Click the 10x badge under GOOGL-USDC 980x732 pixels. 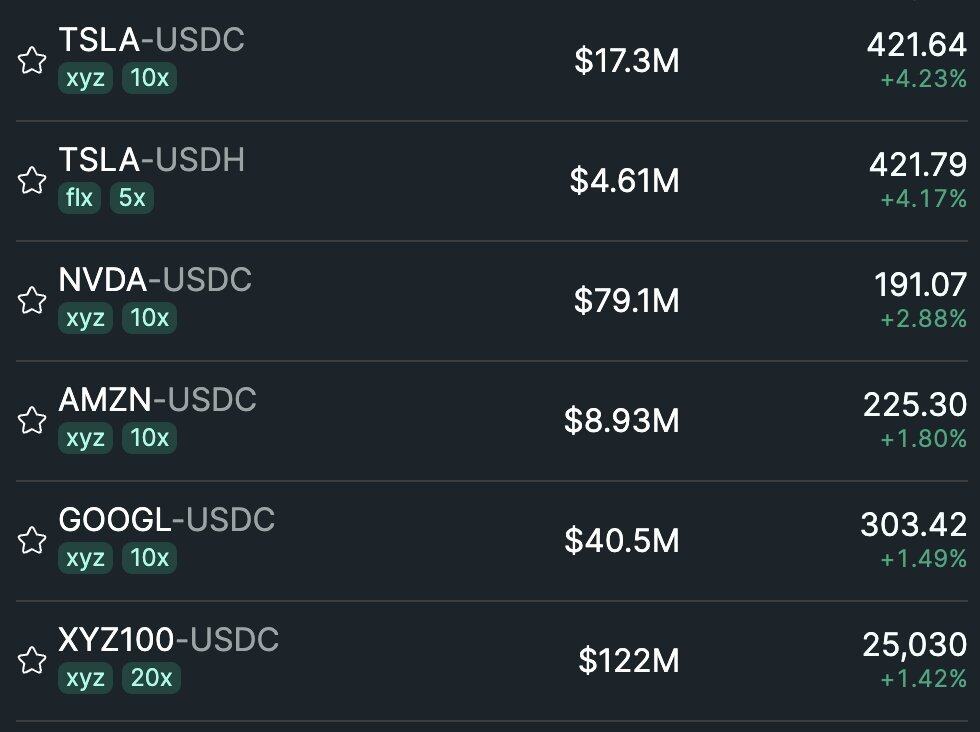(149, 558)
